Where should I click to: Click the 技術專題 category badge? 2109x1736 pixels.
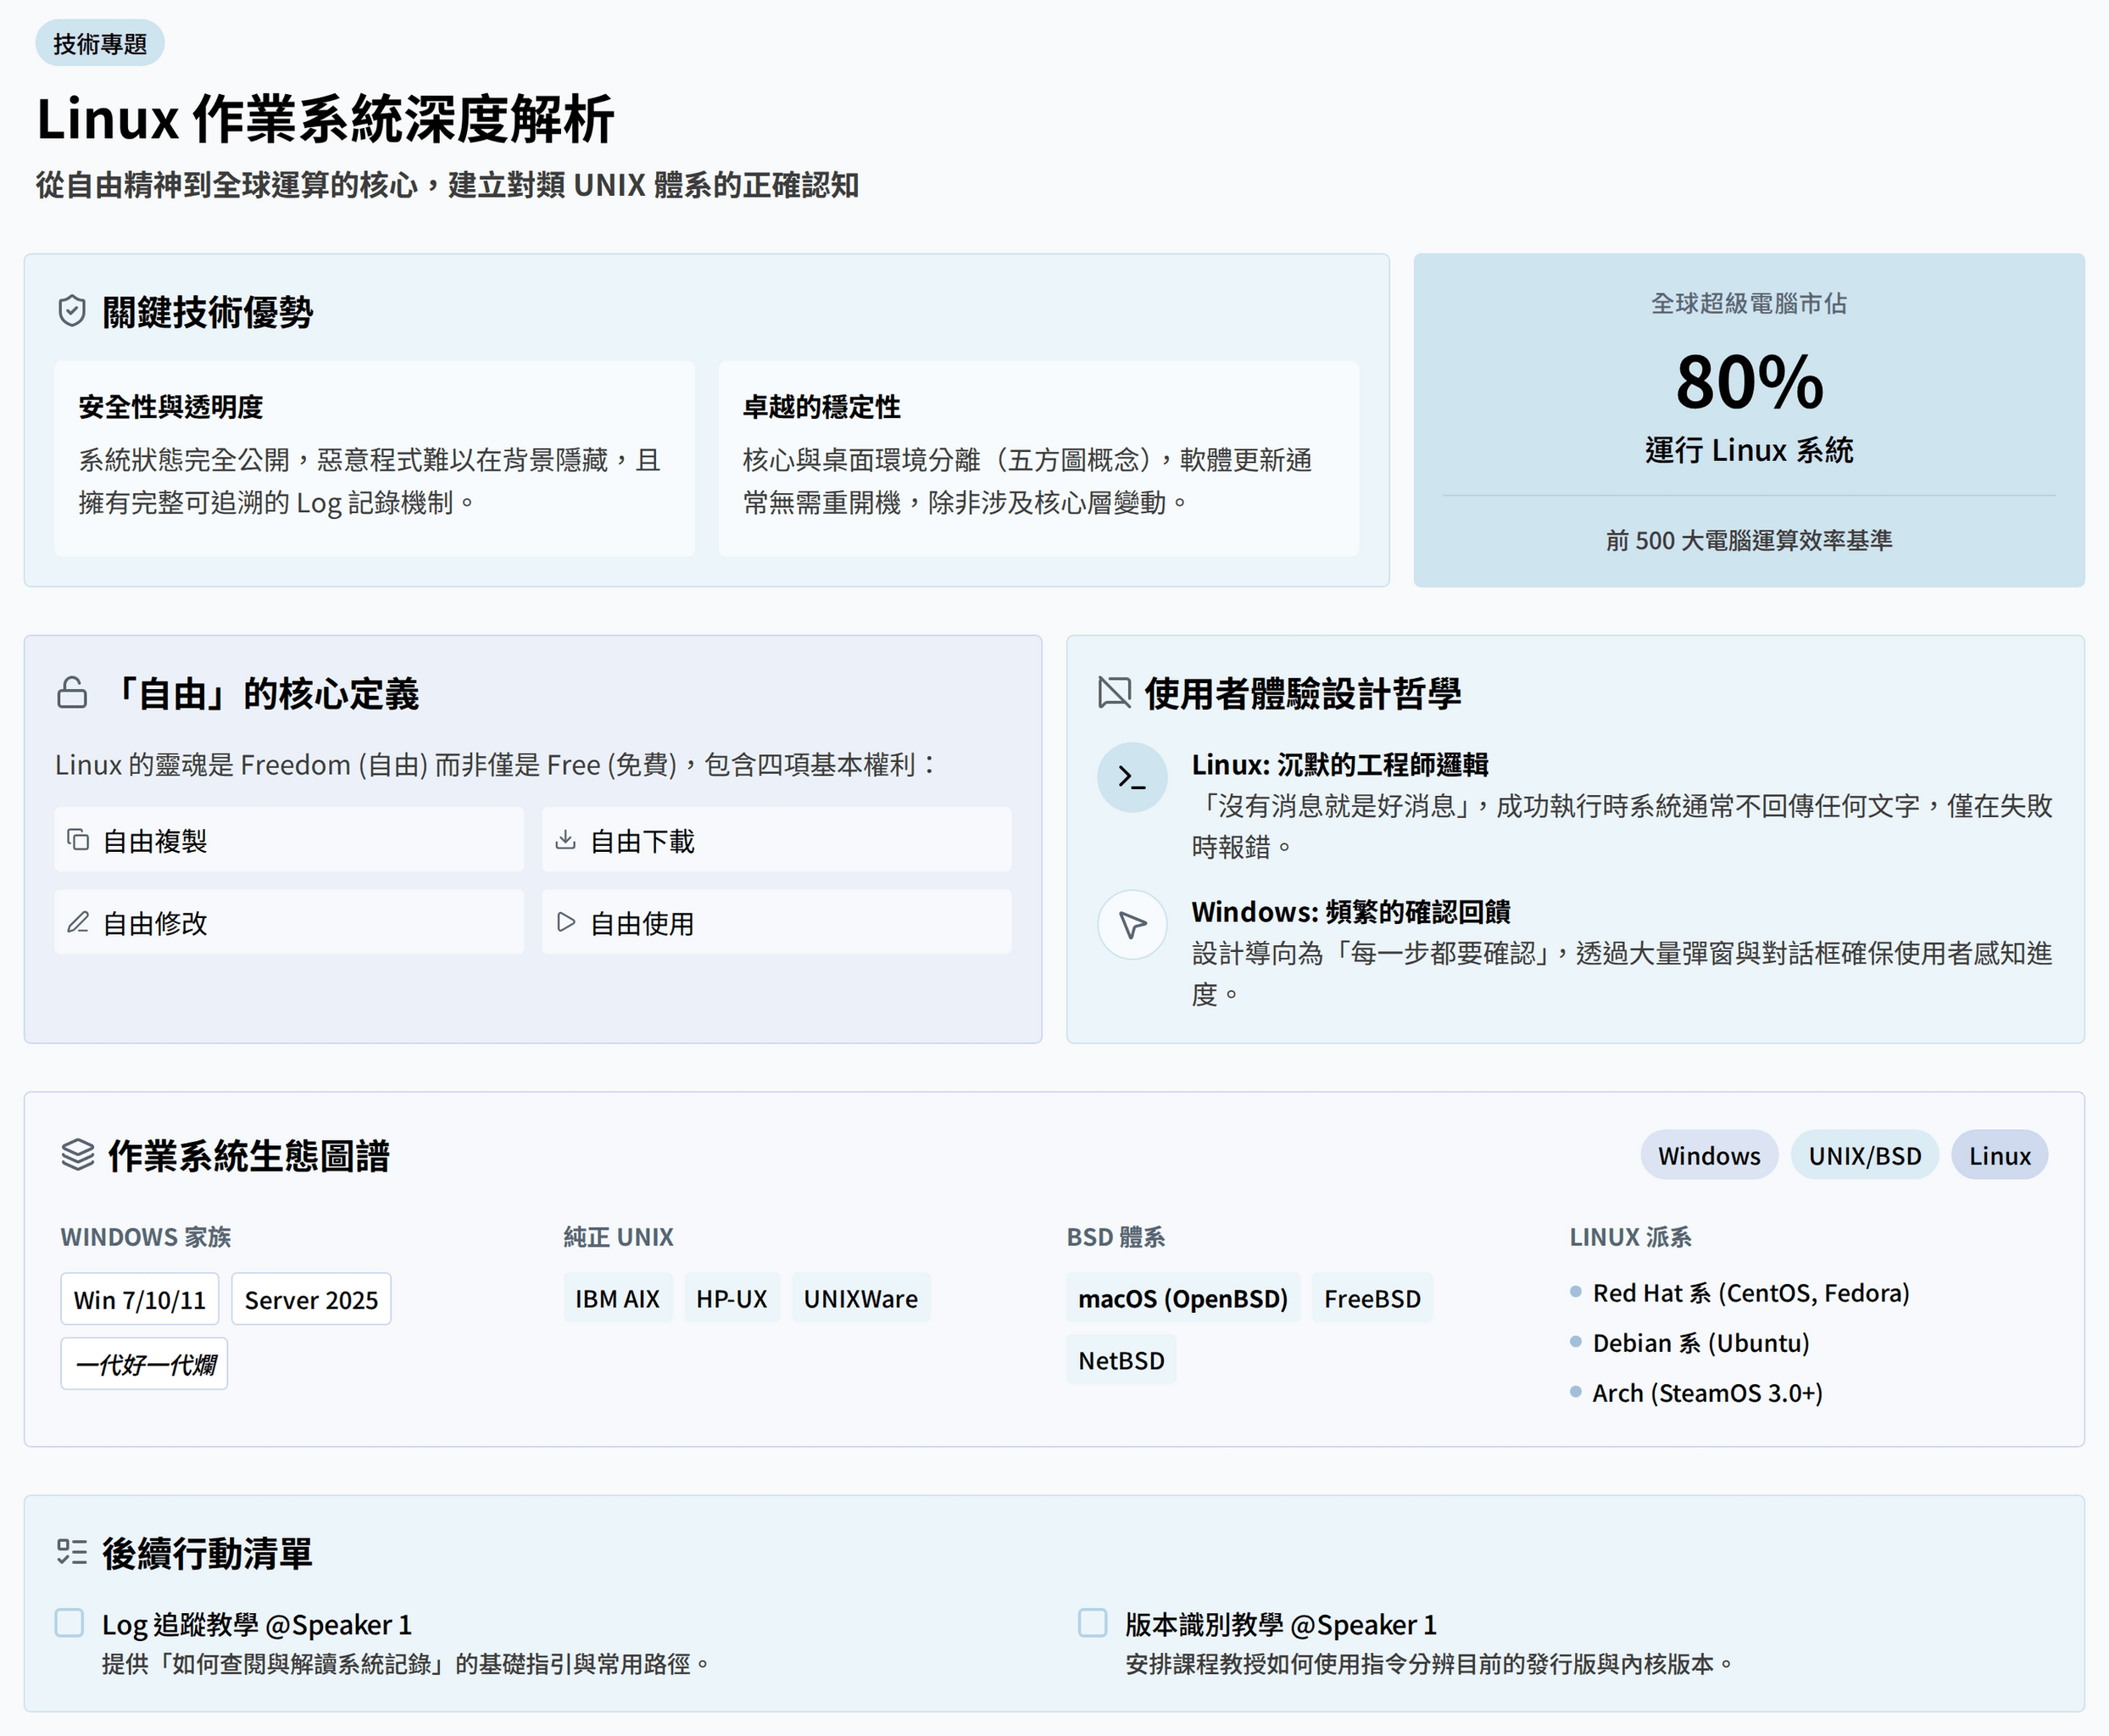coord(100,44)
